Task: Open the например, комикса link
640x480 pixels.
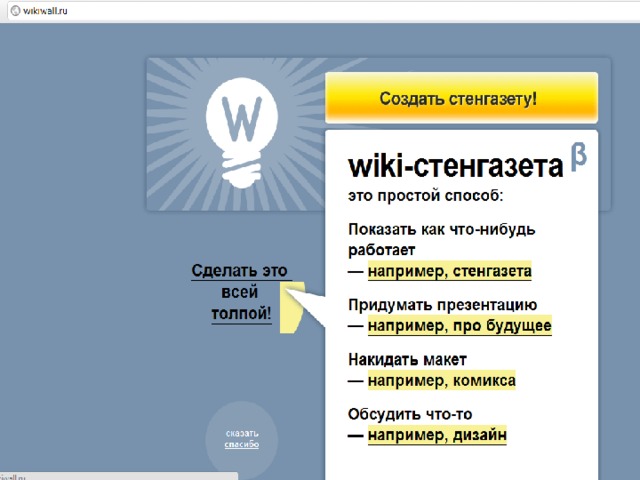Action: click(442, 380)
